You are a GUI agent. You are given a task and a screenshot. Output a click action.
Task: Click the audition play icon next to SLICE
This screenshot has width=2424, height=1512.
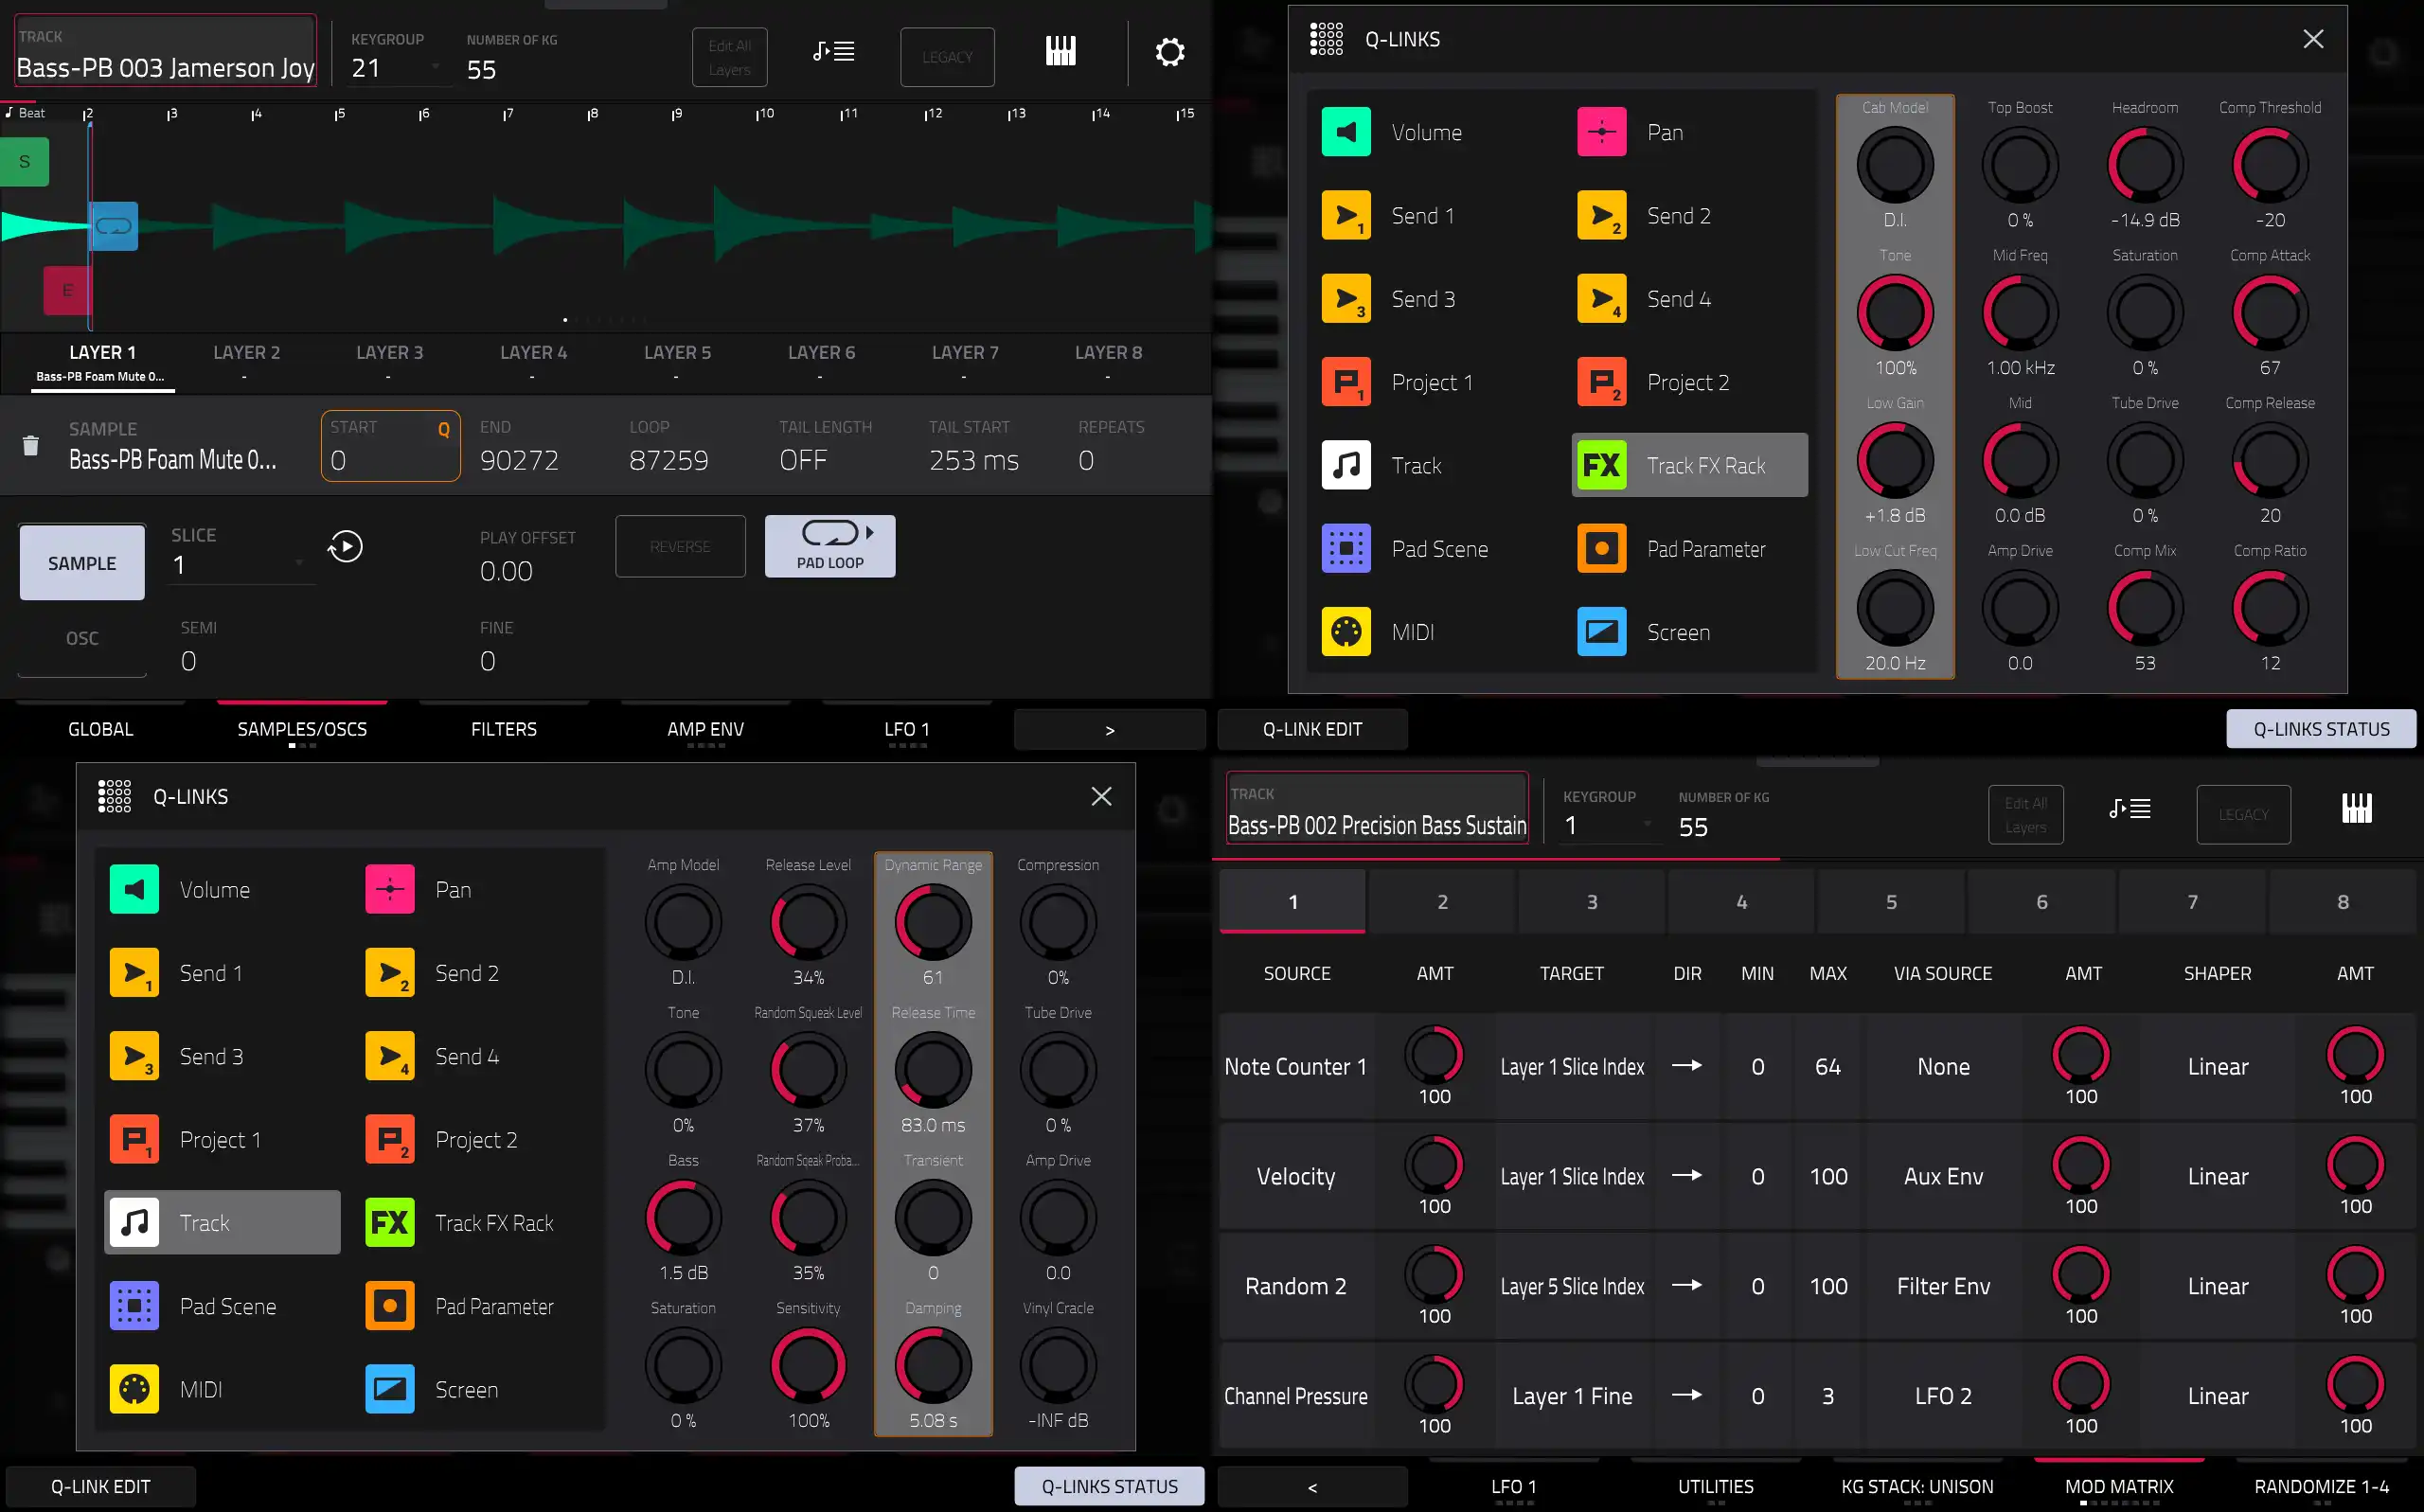(345, 546)
